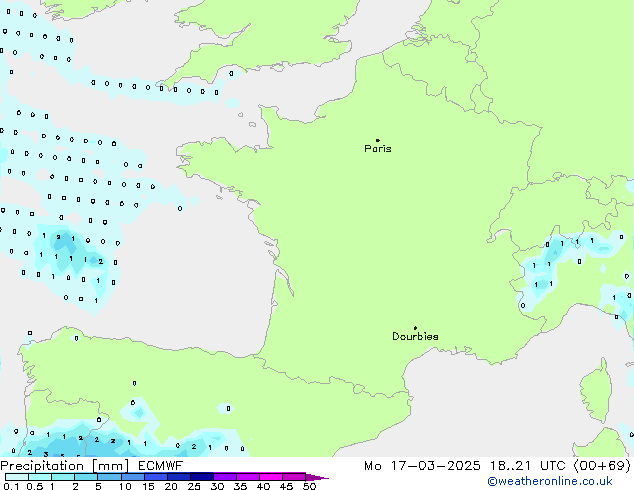
Task: Click the '10' legend scale label
Action: pyautogui.click(x=125, y=486)
